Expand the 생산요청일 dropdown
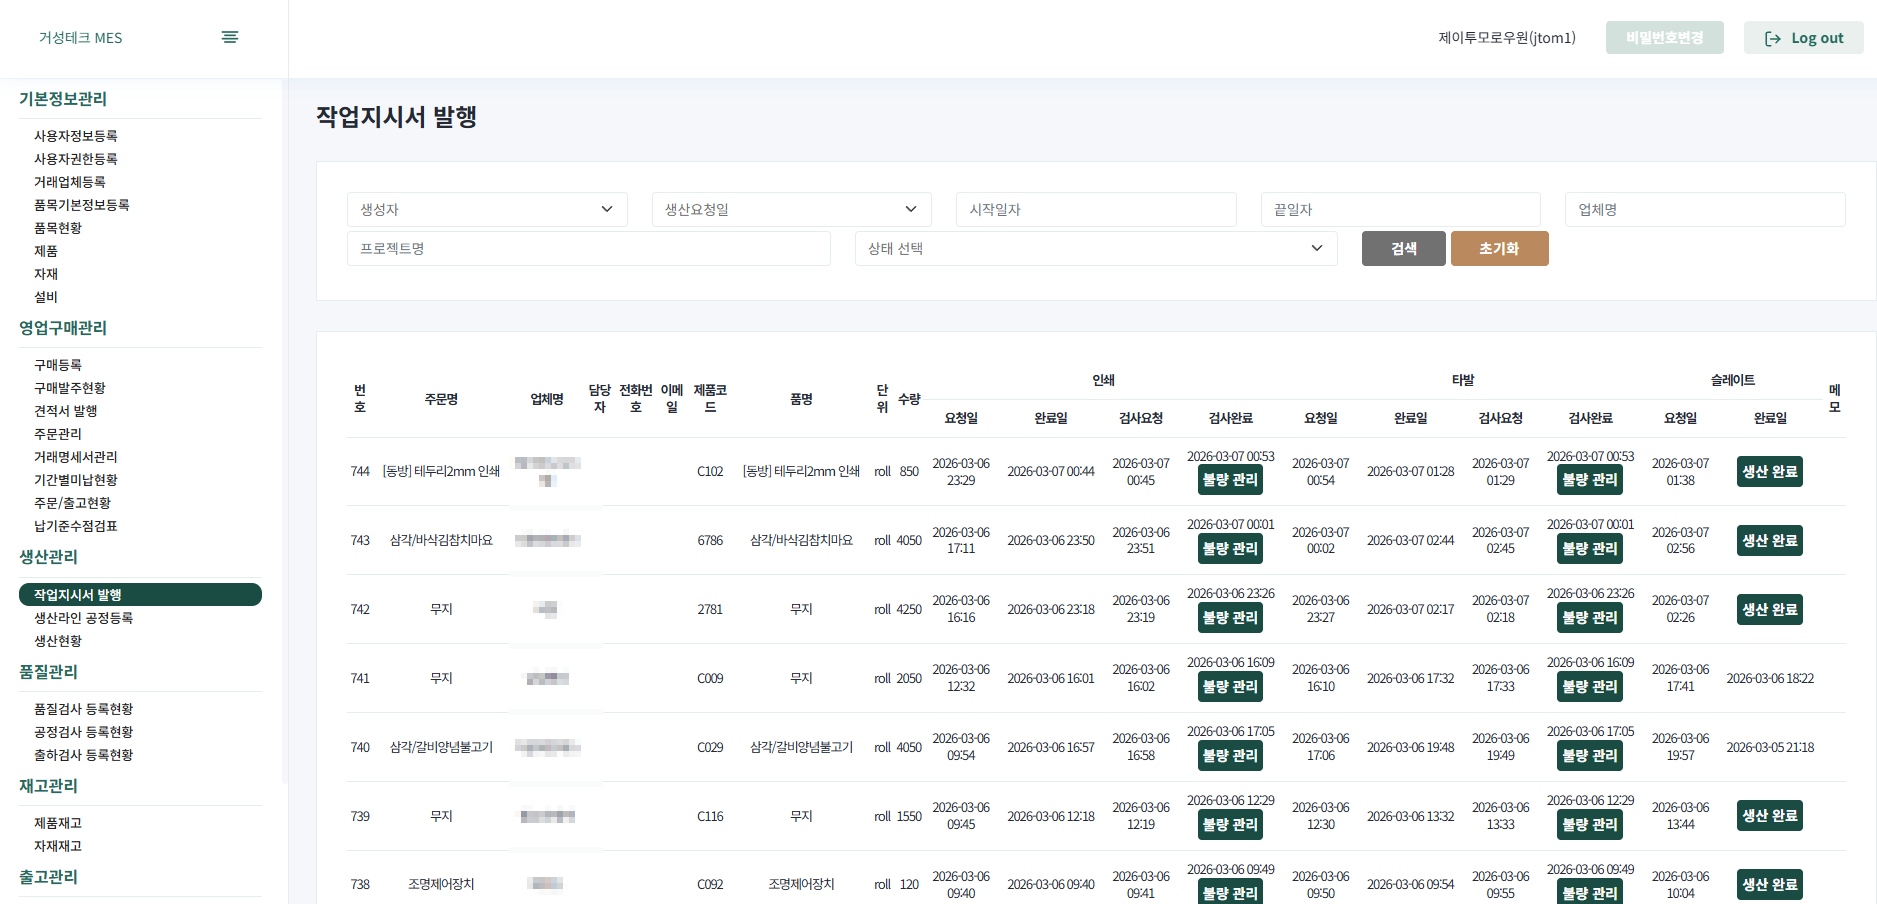1877x904 pixels. [791, 209]
